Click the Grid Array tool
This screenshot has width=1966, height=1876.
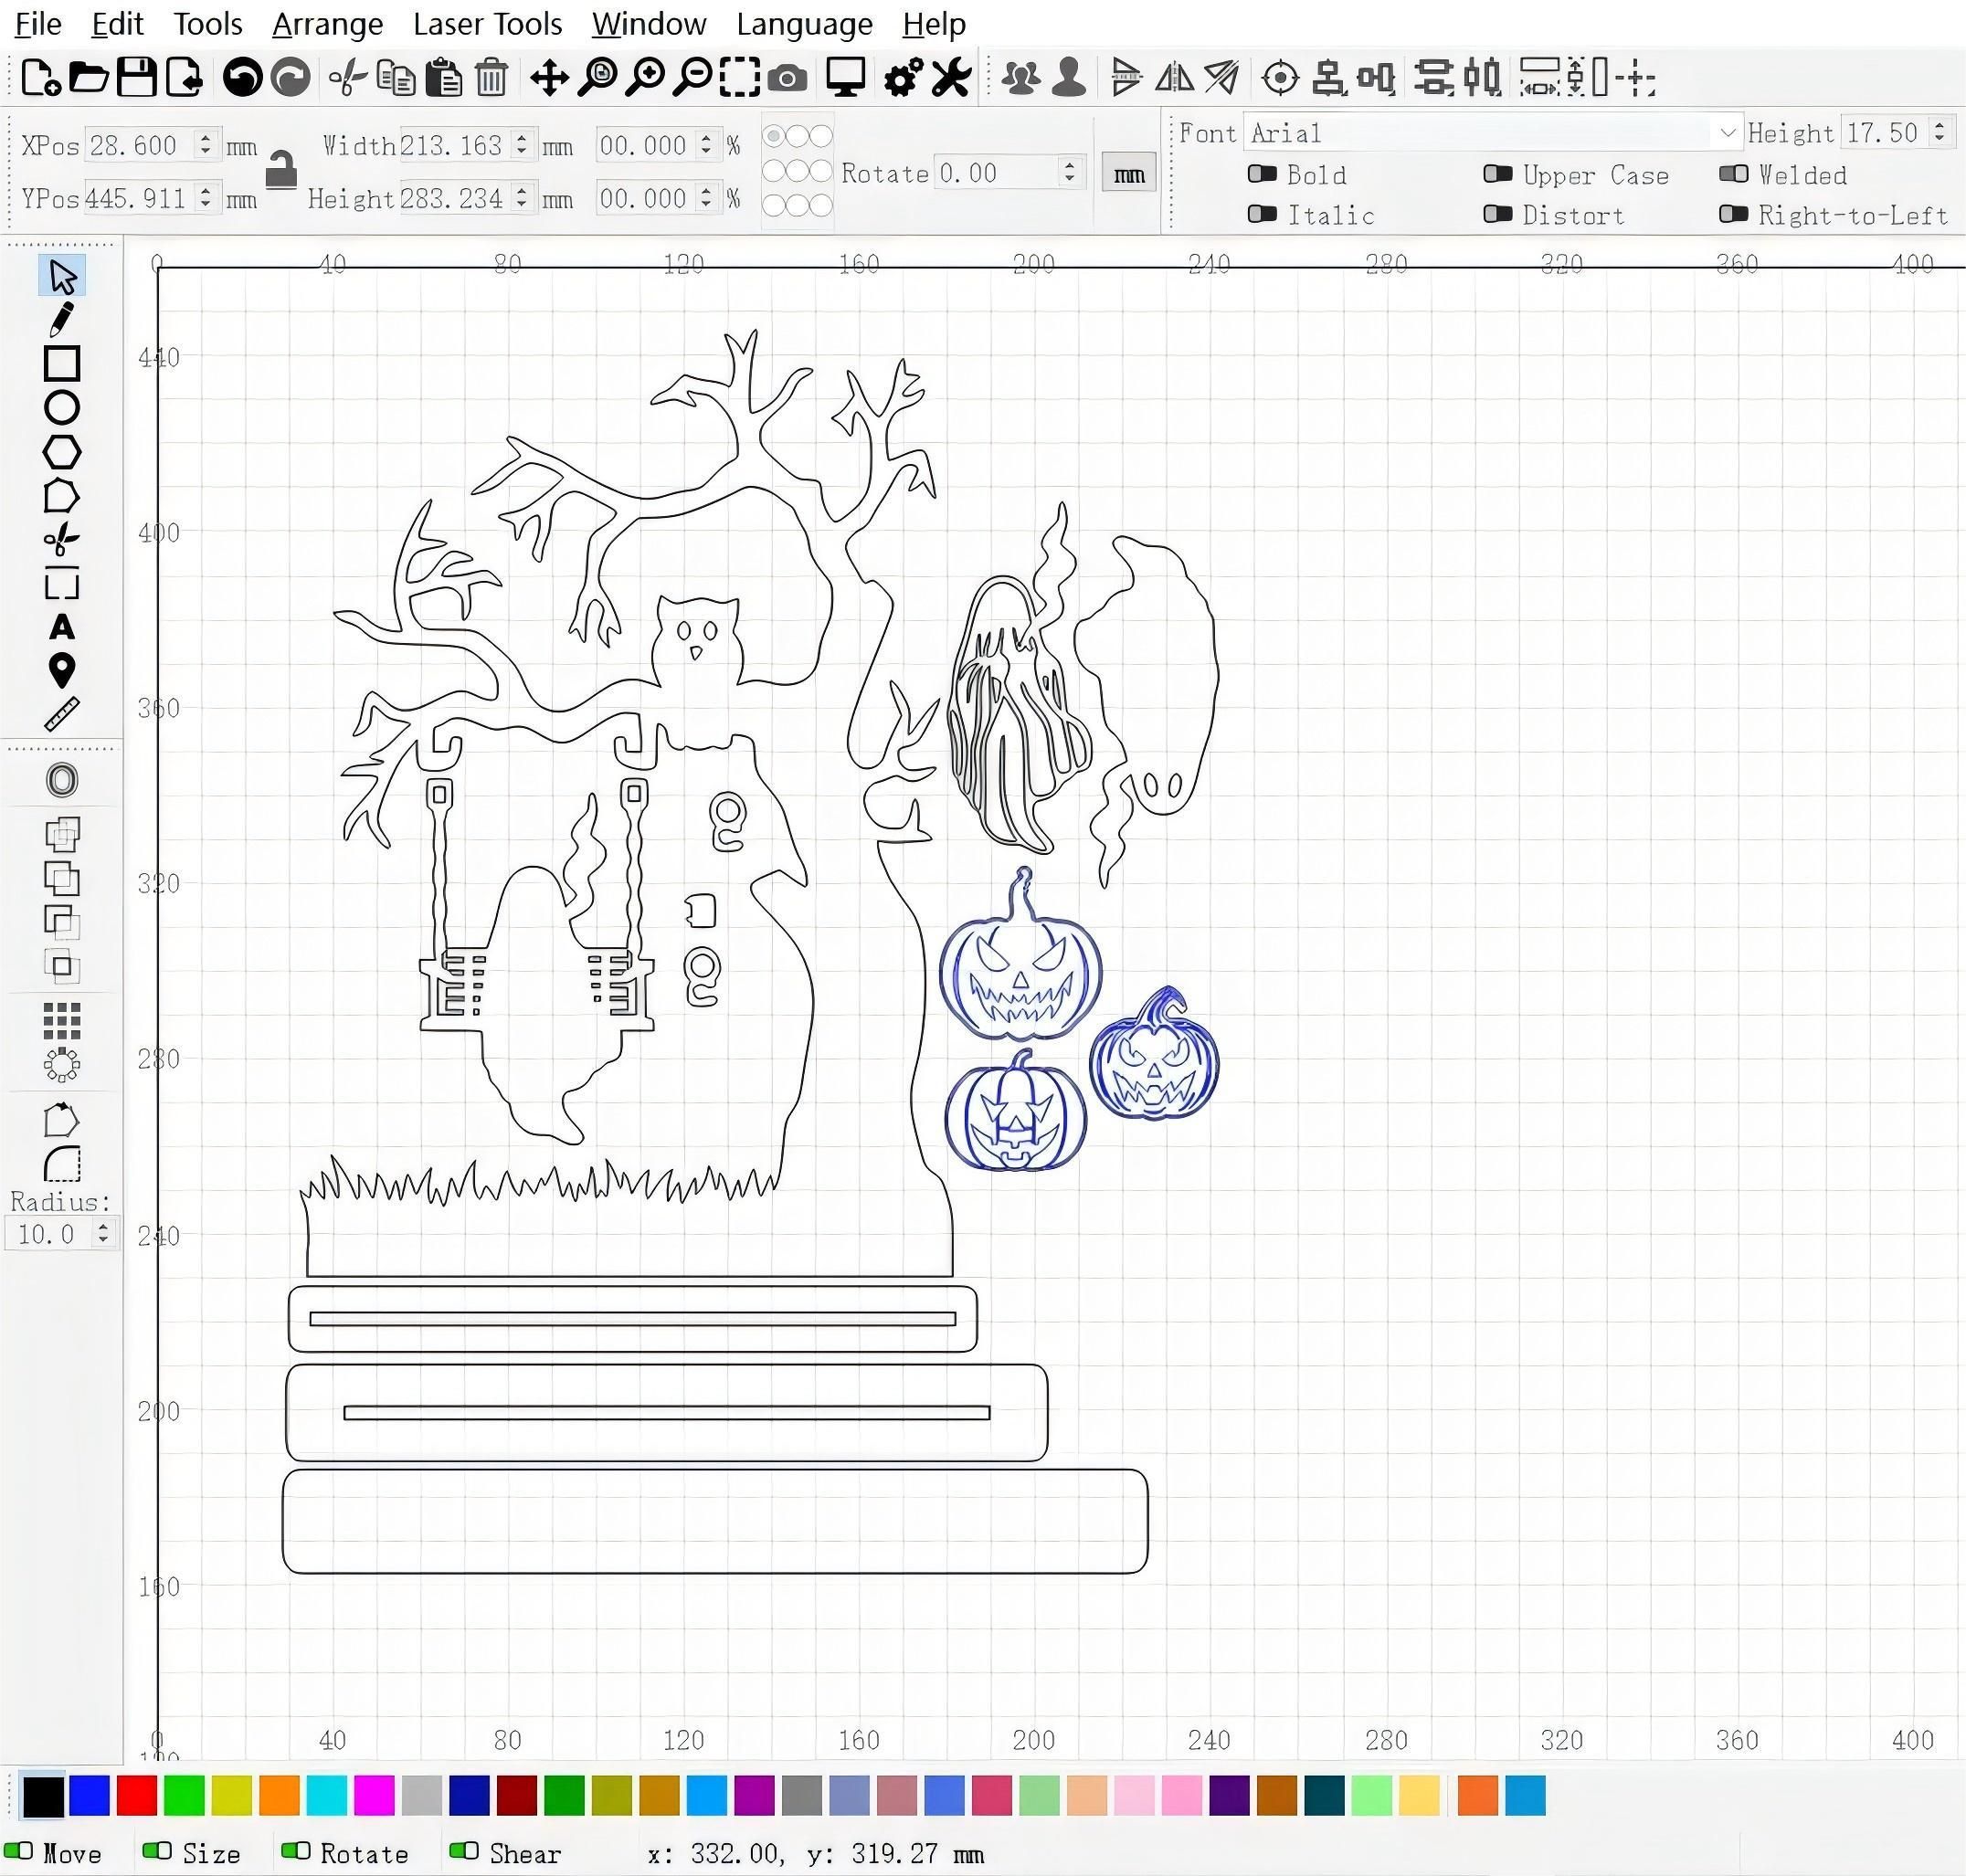tap(62, 1021)
